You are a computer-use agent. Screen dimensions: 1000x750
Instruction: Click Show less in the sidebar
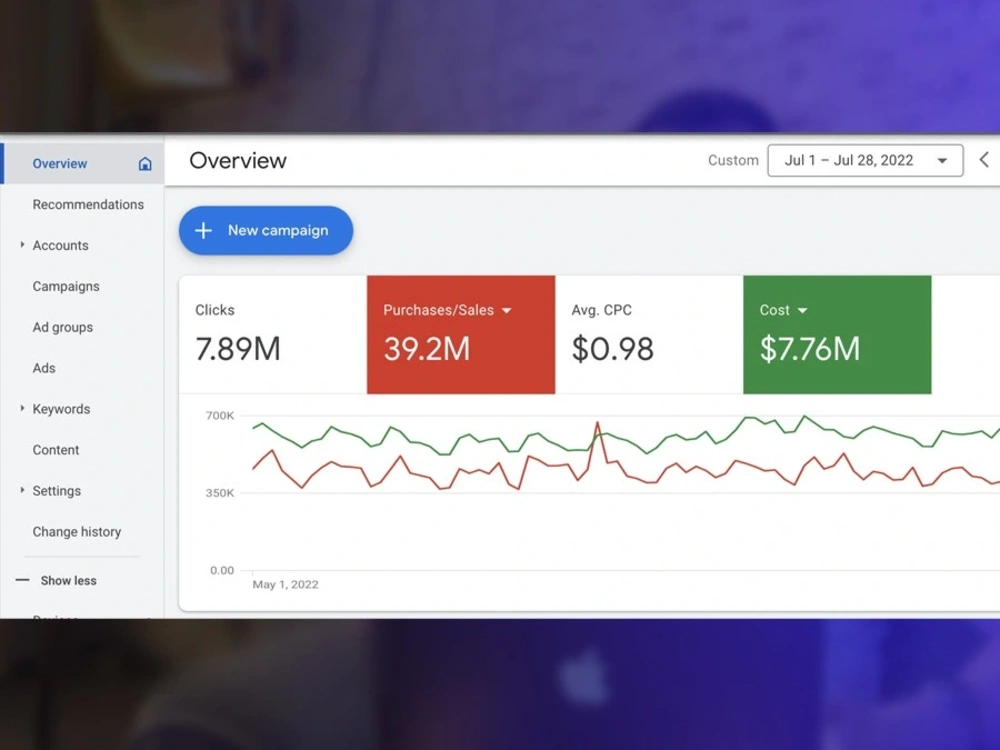click(x=68, y=580)
